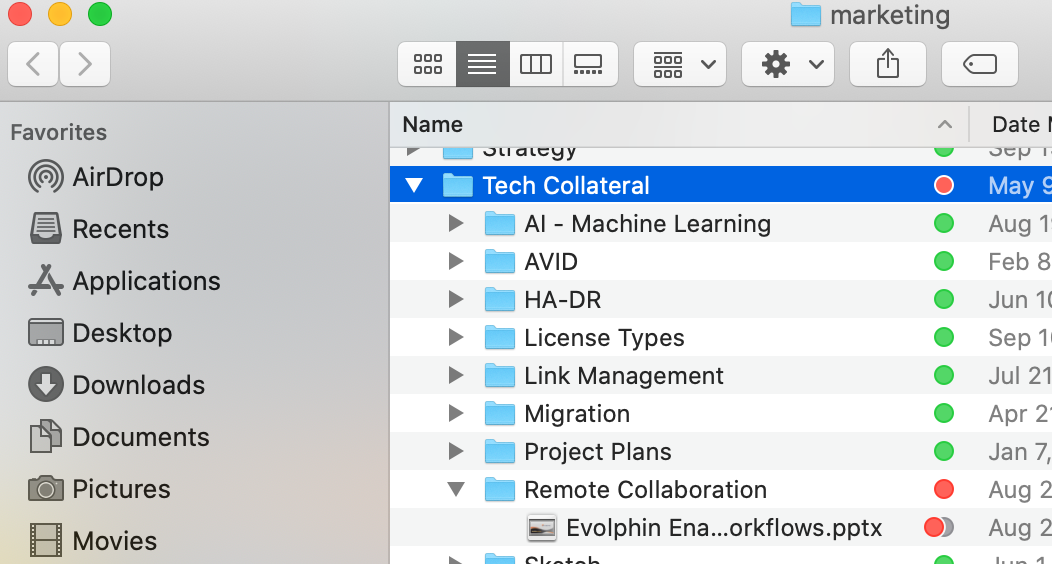Click the red status dot for Remote Collaboration

click(944, 490)
